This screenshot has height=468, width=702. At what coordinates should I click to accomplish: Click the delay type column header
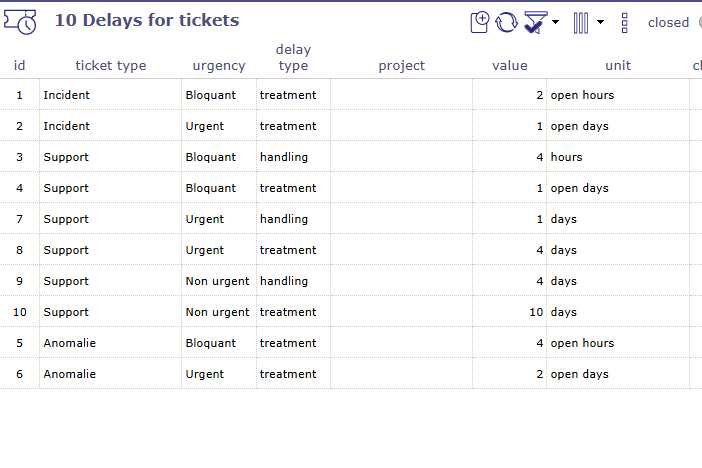pyautogui.click(x=293, y=58)
